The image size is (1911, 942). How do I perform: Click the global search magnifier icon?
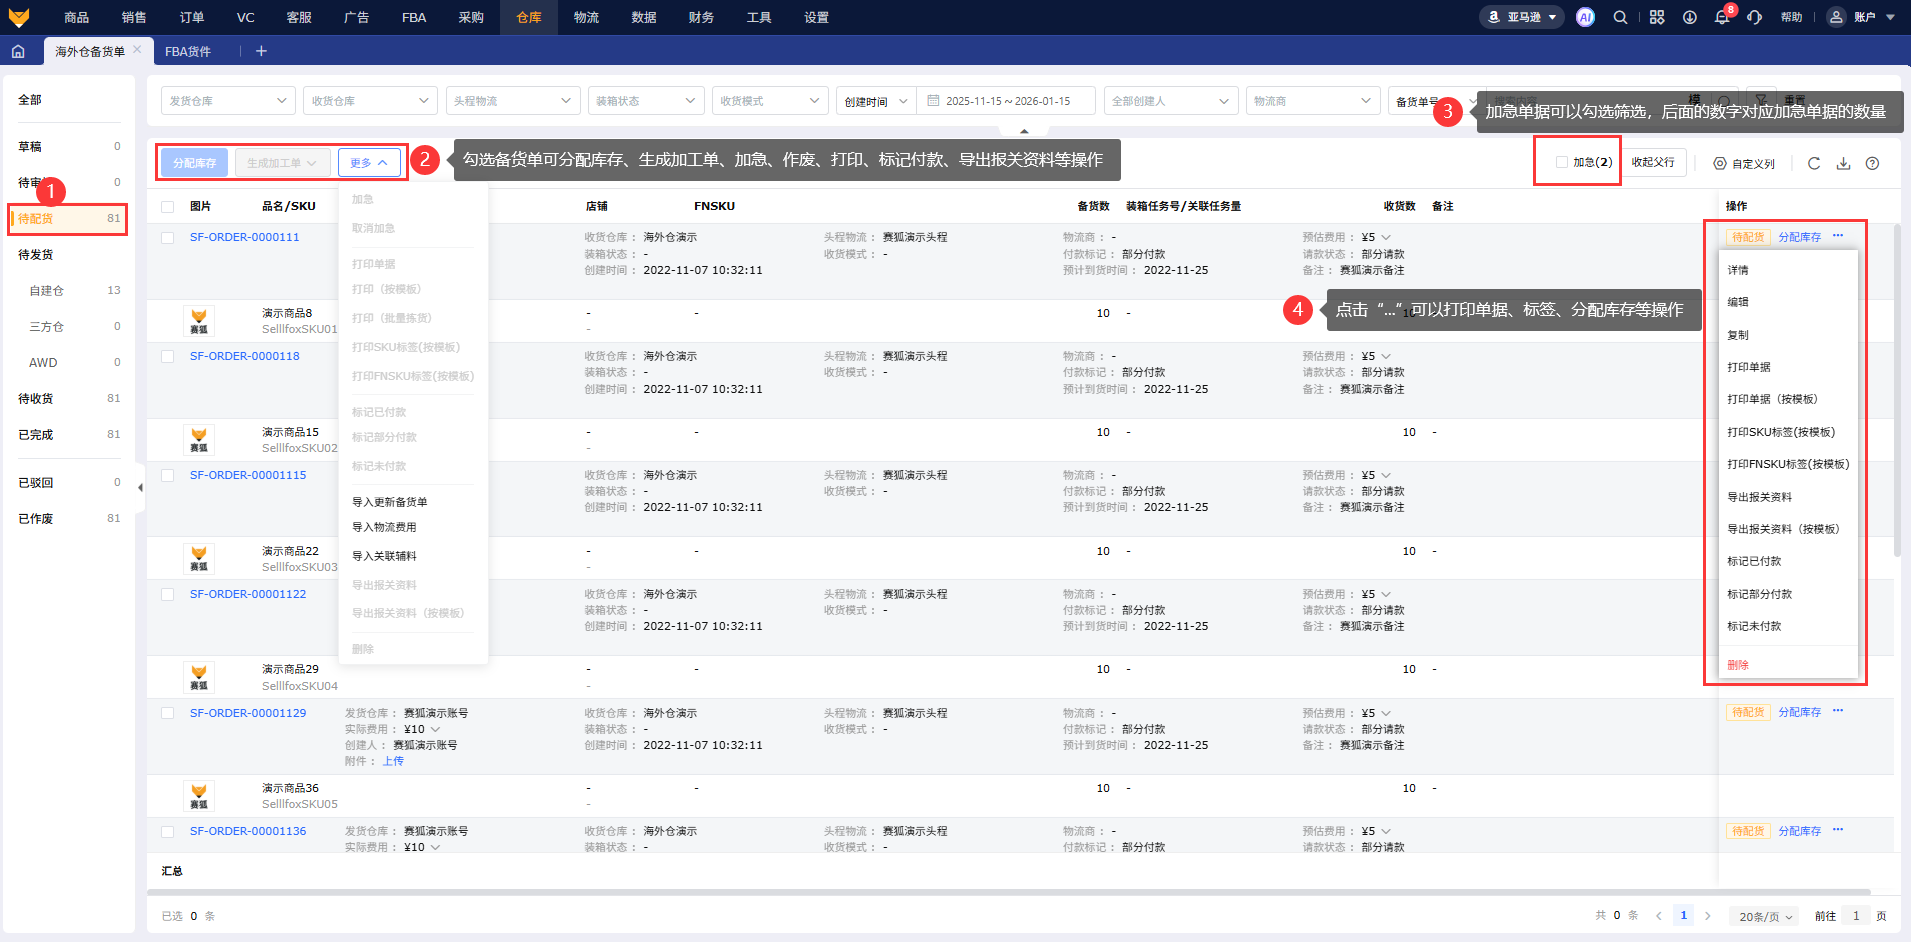[1620, 17]
